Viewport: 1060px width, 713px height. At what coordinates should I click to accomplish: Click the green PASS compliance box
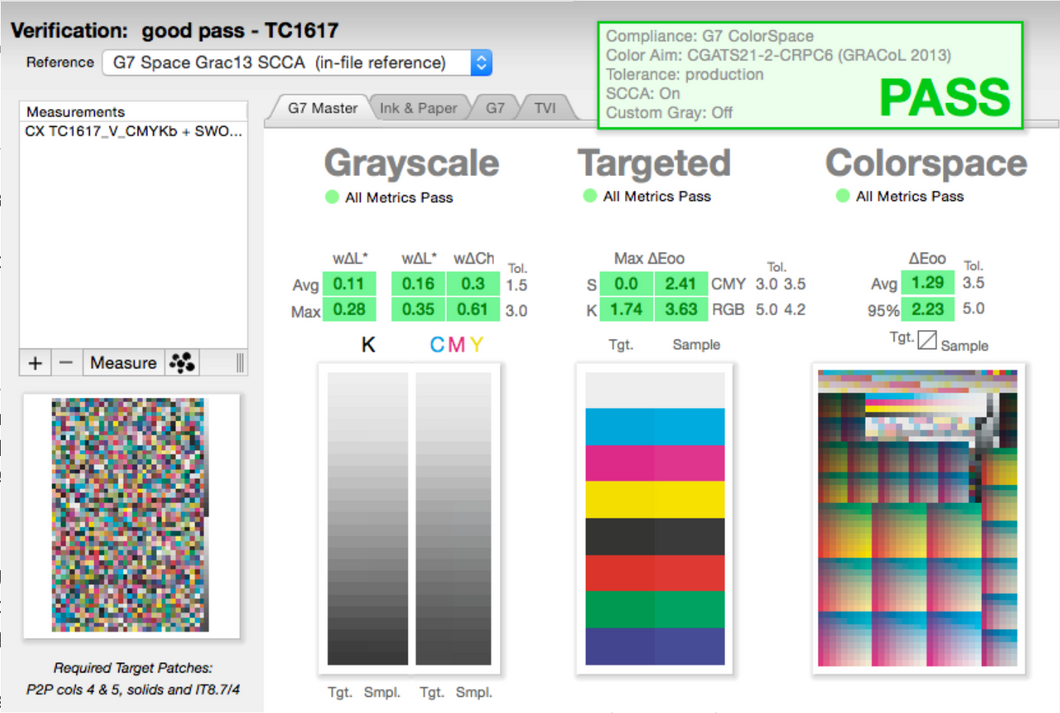(x=811, y=75)
